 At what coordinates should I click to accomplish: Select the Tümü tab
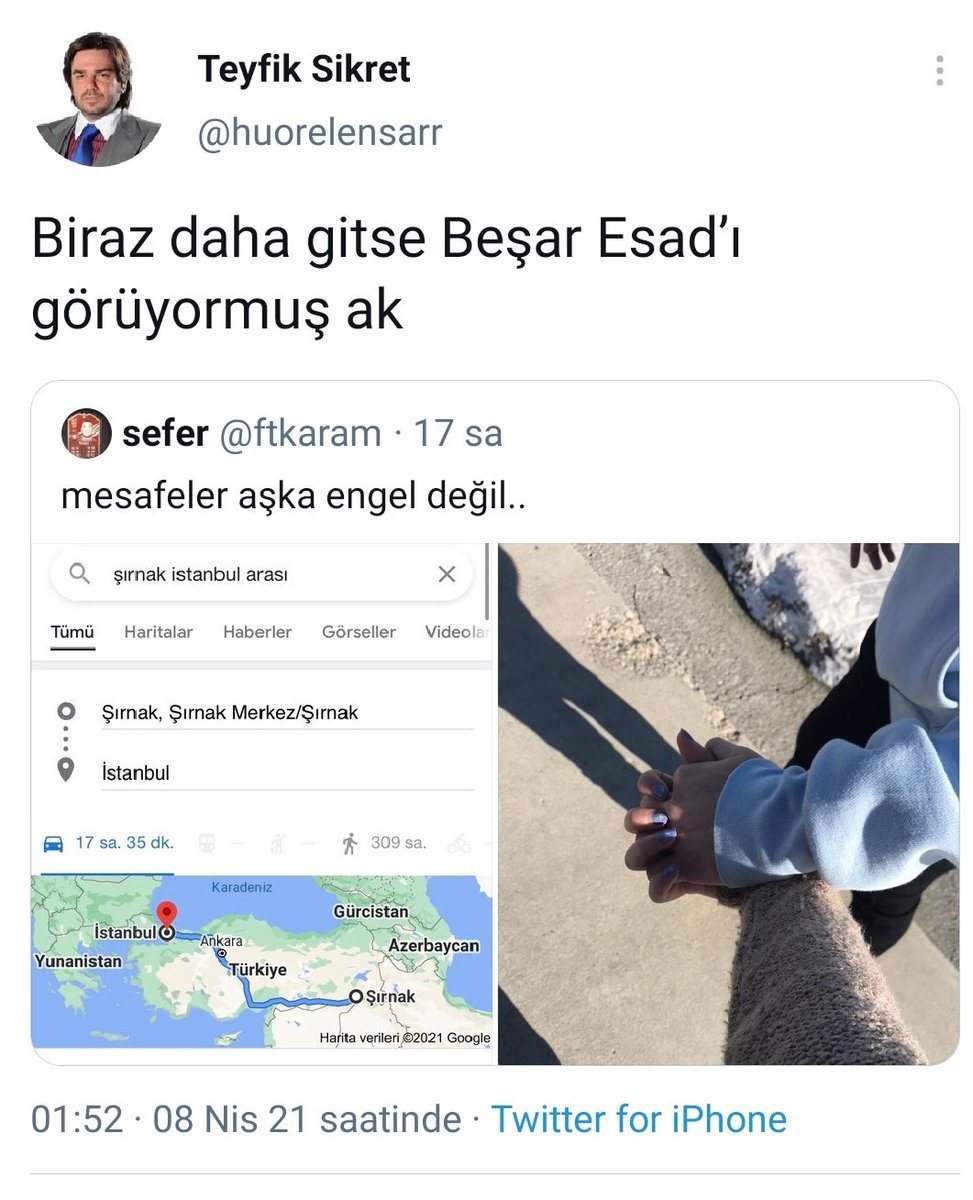pyautogui.click(x=72, y=632)
